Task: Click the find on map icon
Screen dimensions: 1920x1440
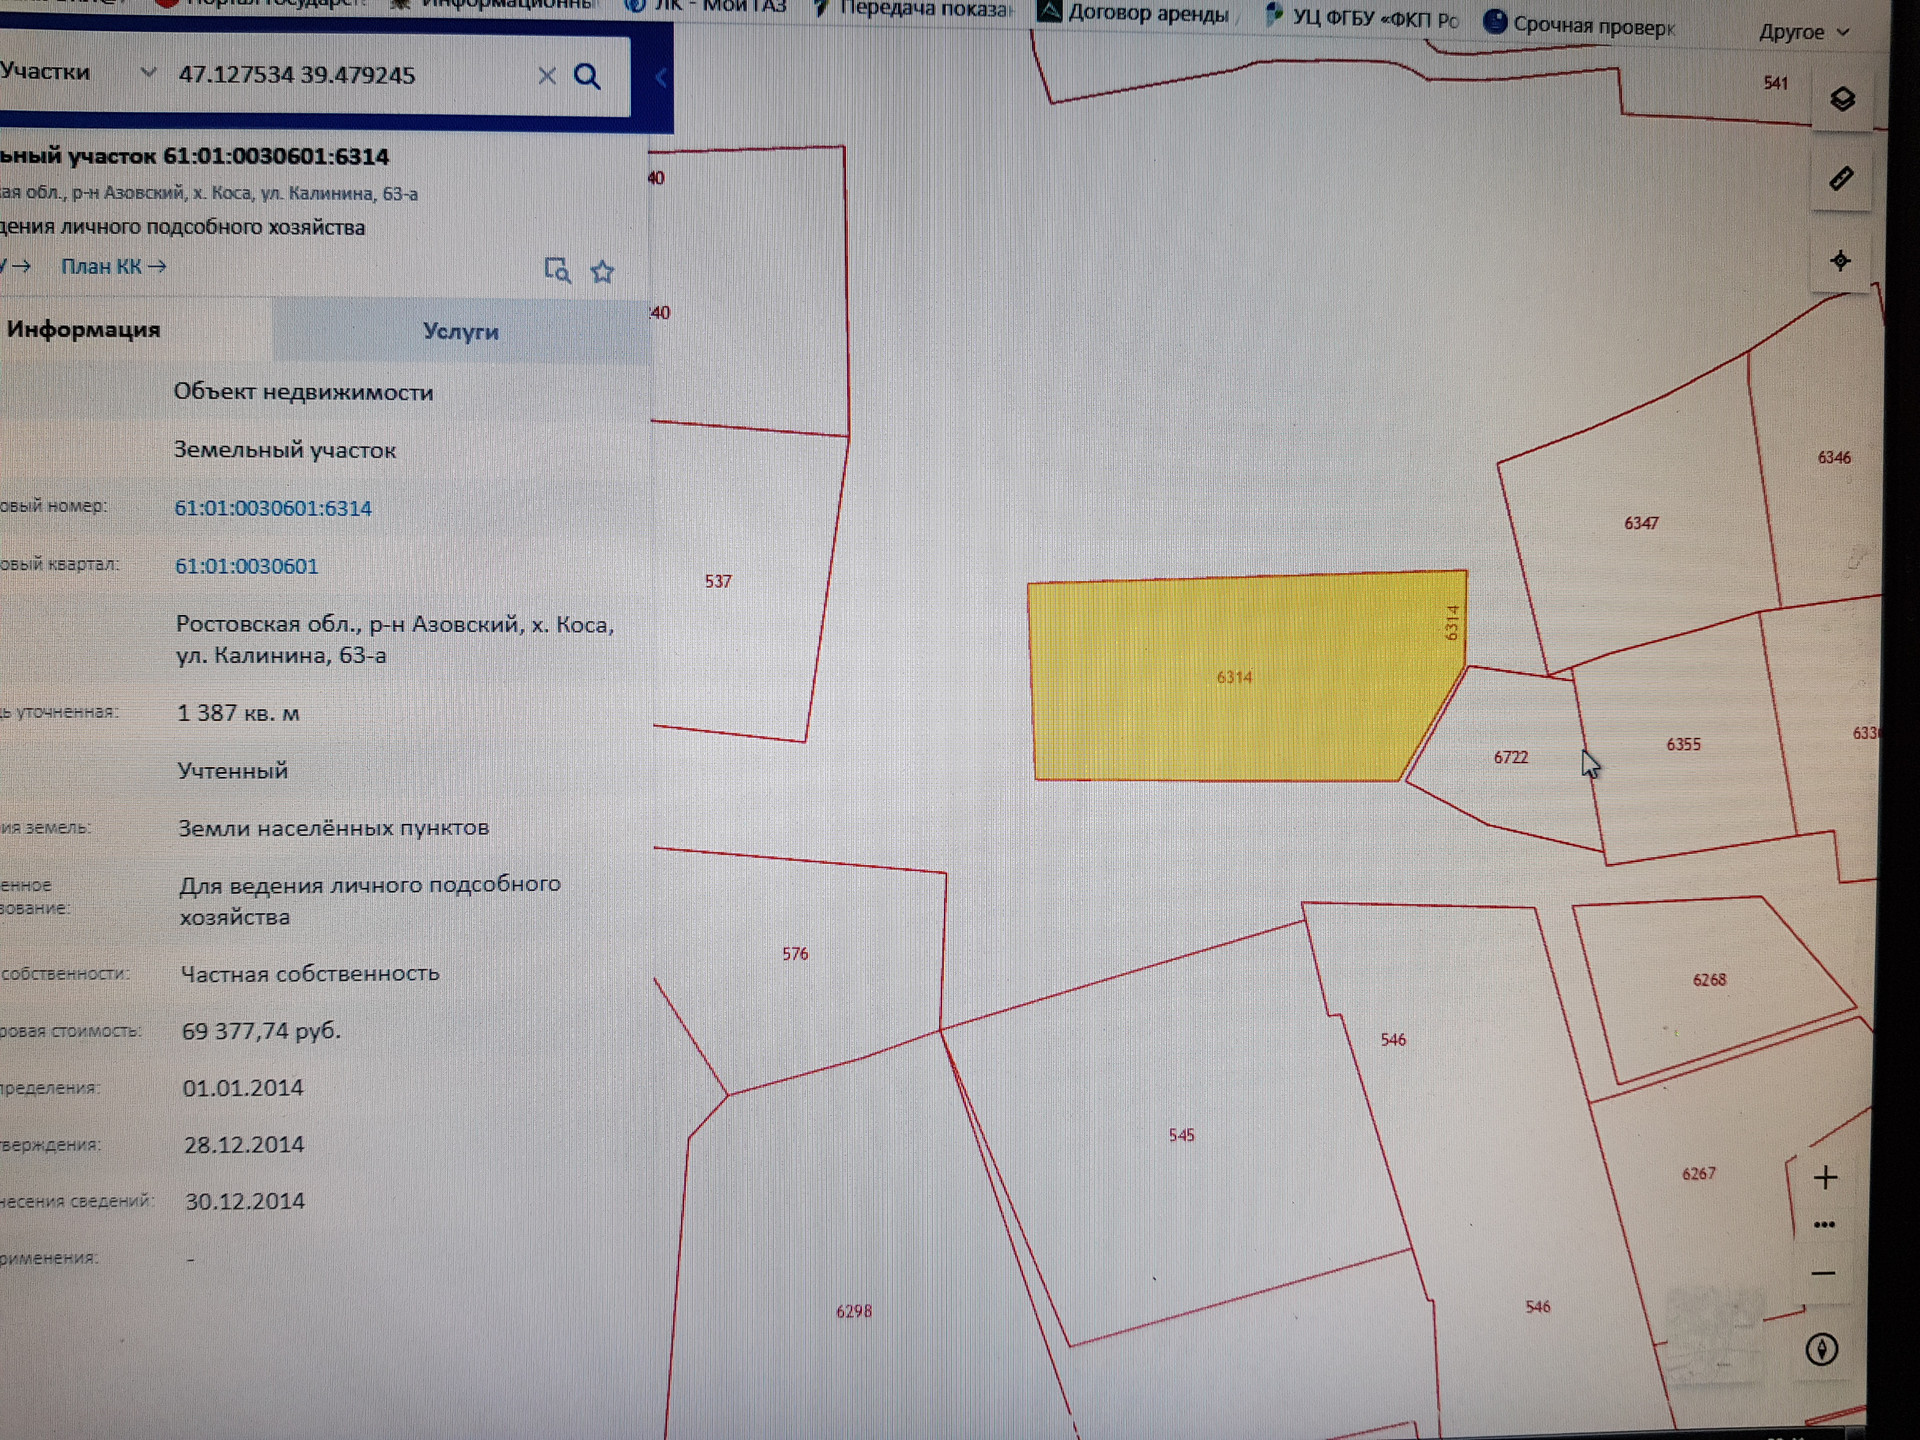Action: (x=557, y=270)
